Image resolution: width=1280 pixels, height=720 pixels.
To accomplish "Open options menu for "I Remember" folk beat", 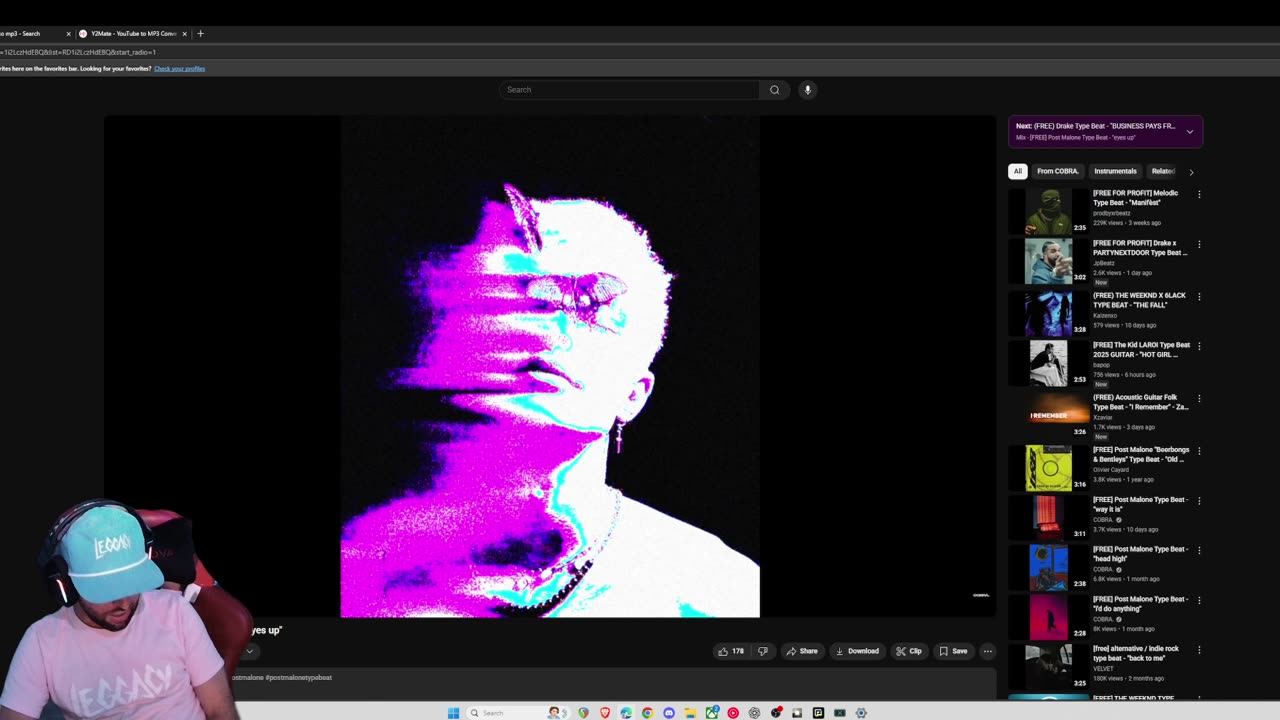I will (1199, 398).
